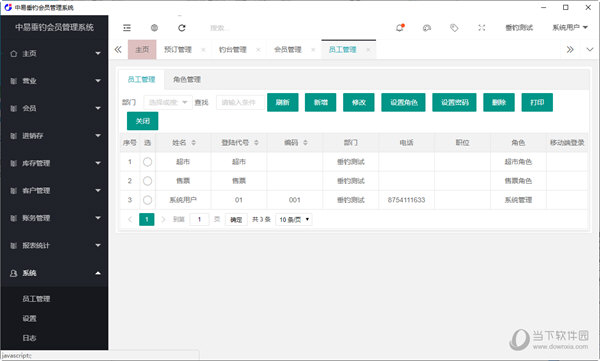
Task: Click the green 关闭 button
Action: coord(142,121)
